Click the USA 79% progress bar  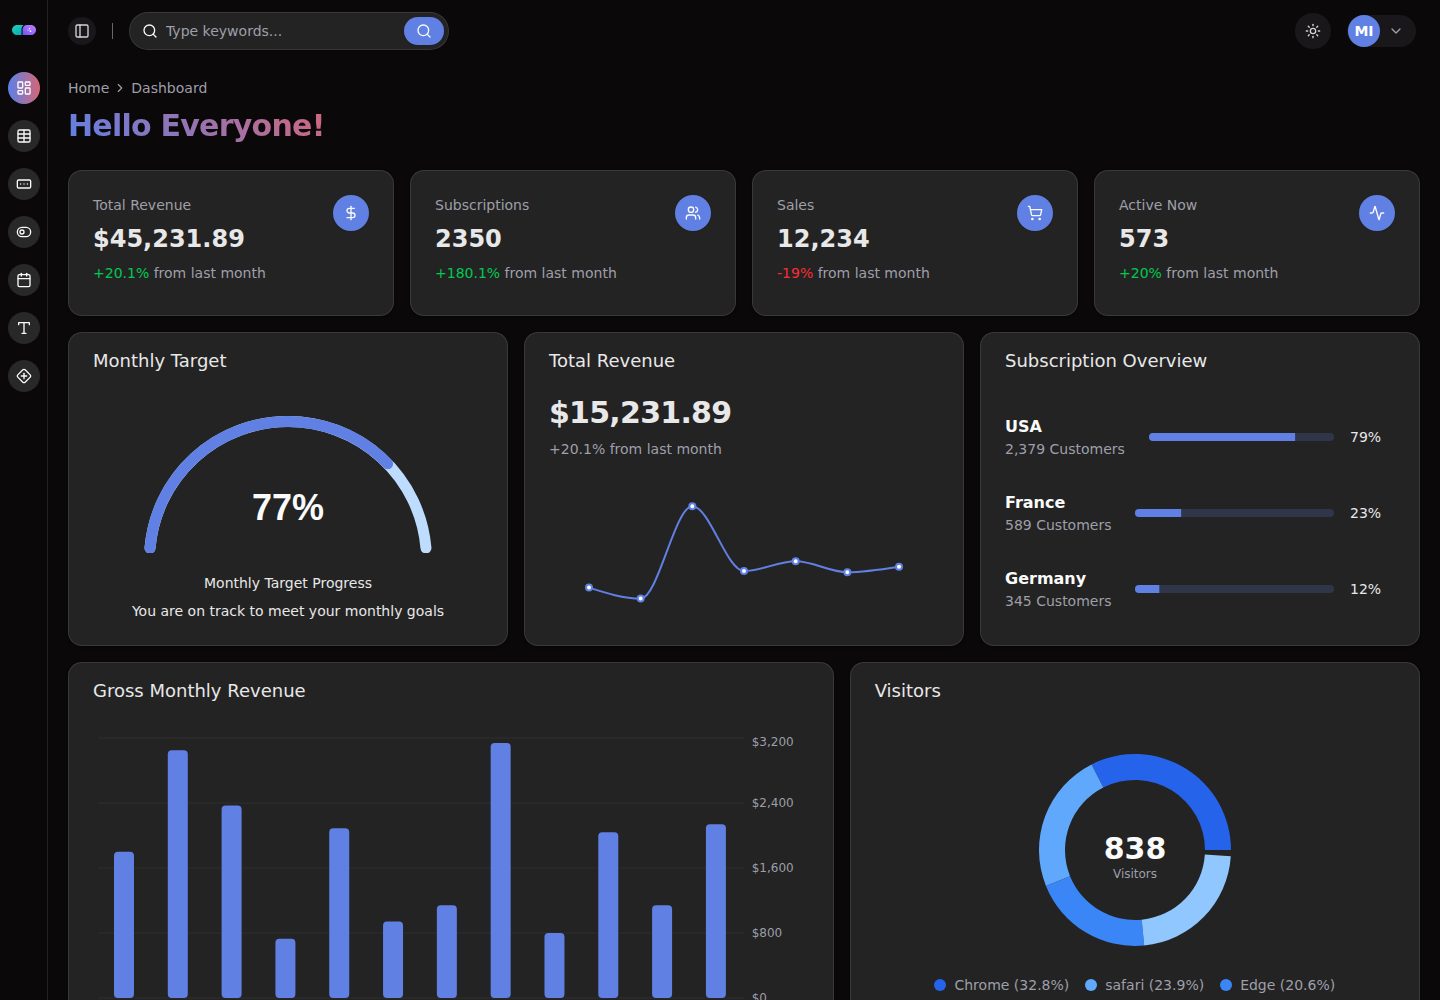point(1241,437)
